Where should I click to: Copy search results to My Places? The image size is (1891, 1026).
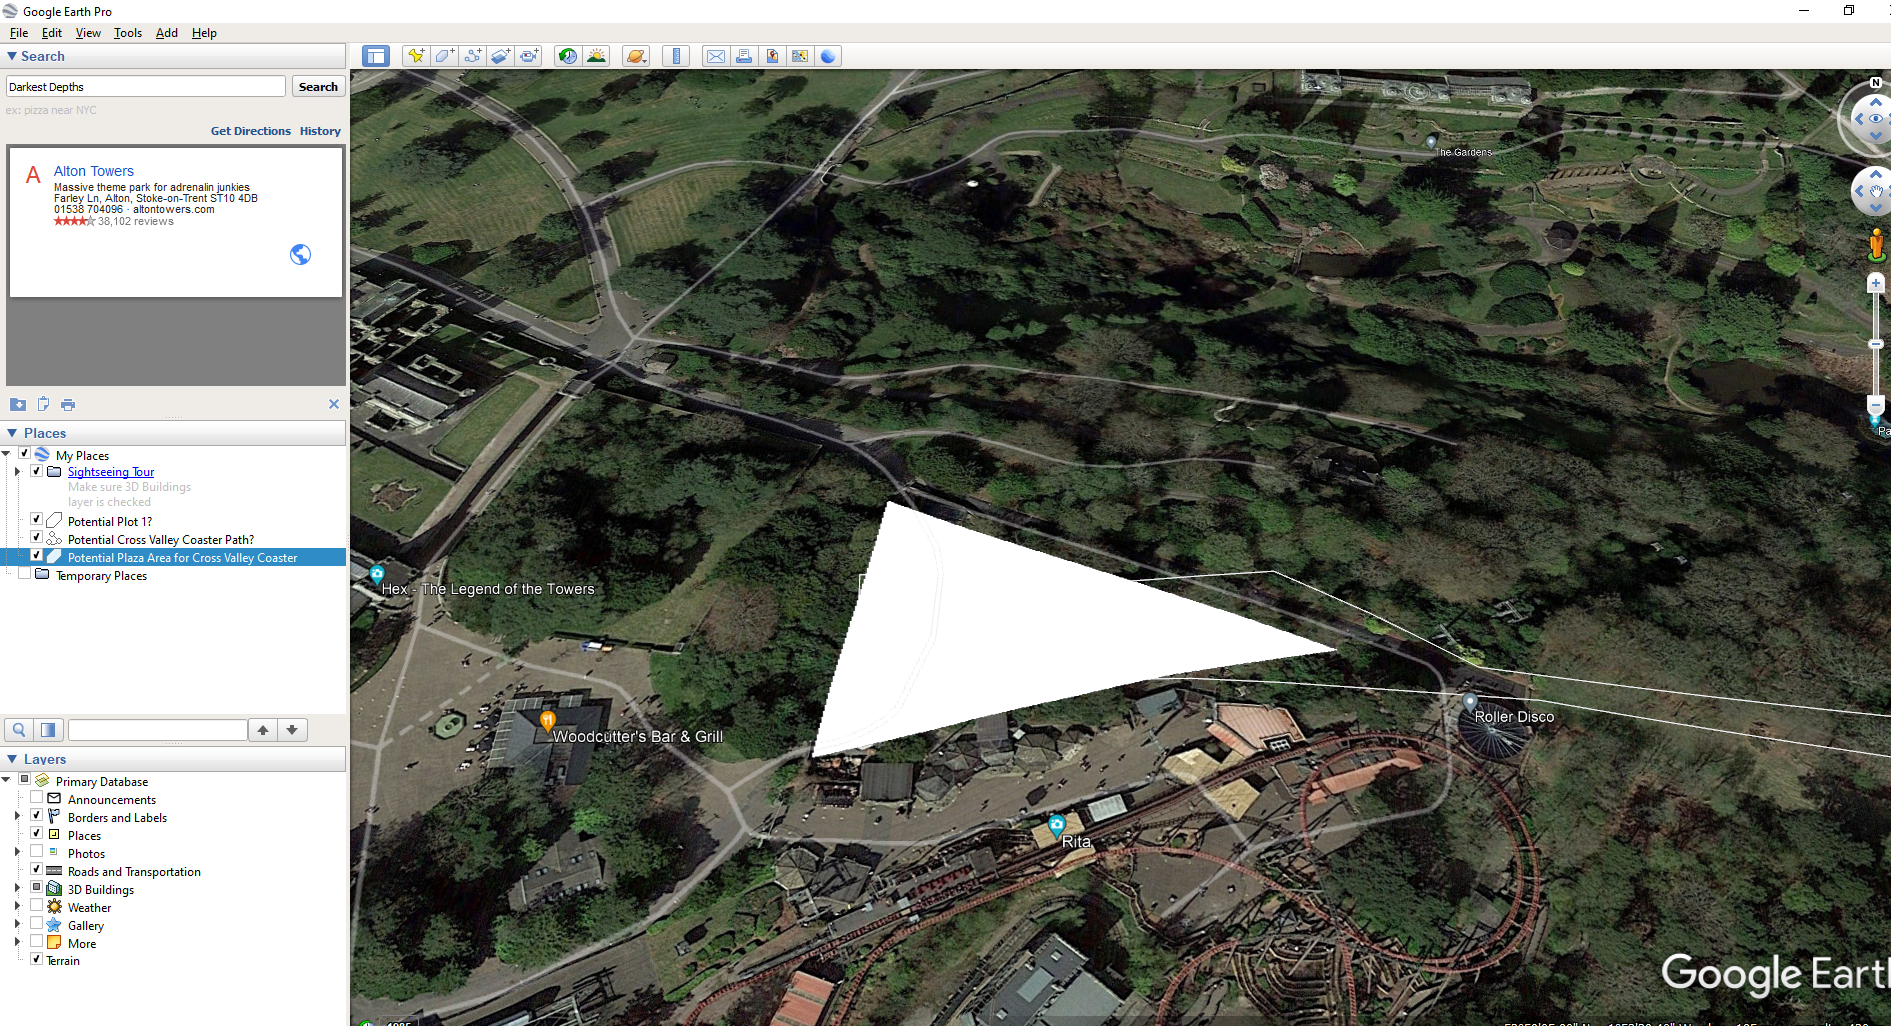tap(18, 404)
